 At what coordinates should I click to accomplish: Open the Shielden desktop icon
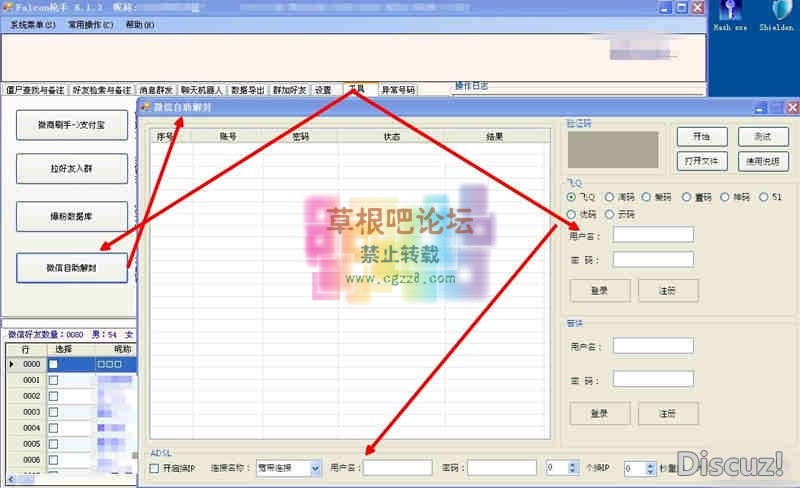pos(777,15)
